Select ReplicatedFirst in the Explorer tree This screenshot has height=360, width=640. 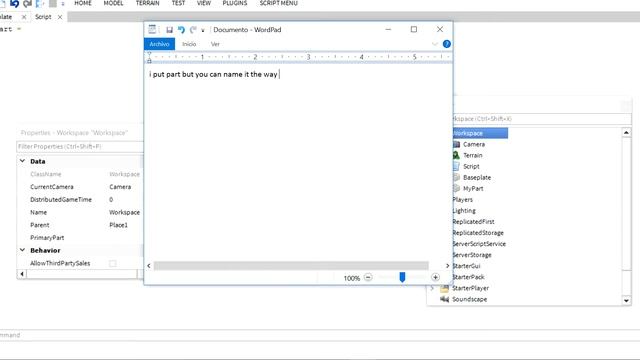click(x=473, y=222)
